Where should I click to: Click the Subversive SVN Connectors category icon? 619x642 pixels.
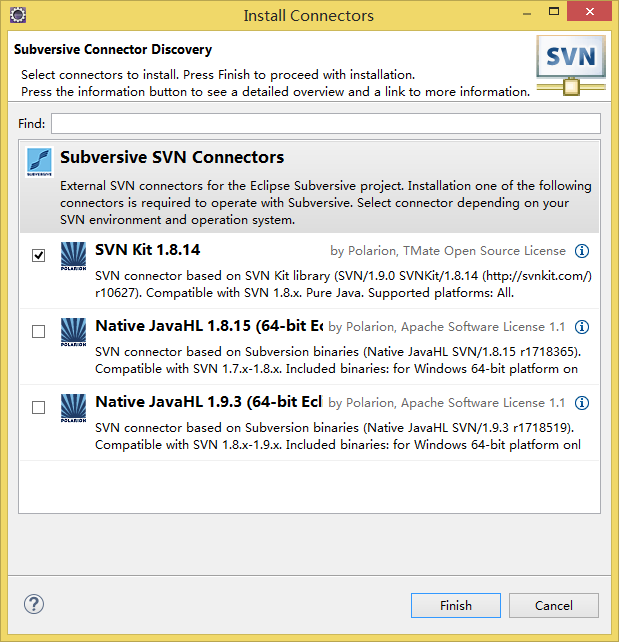(39, 162)
